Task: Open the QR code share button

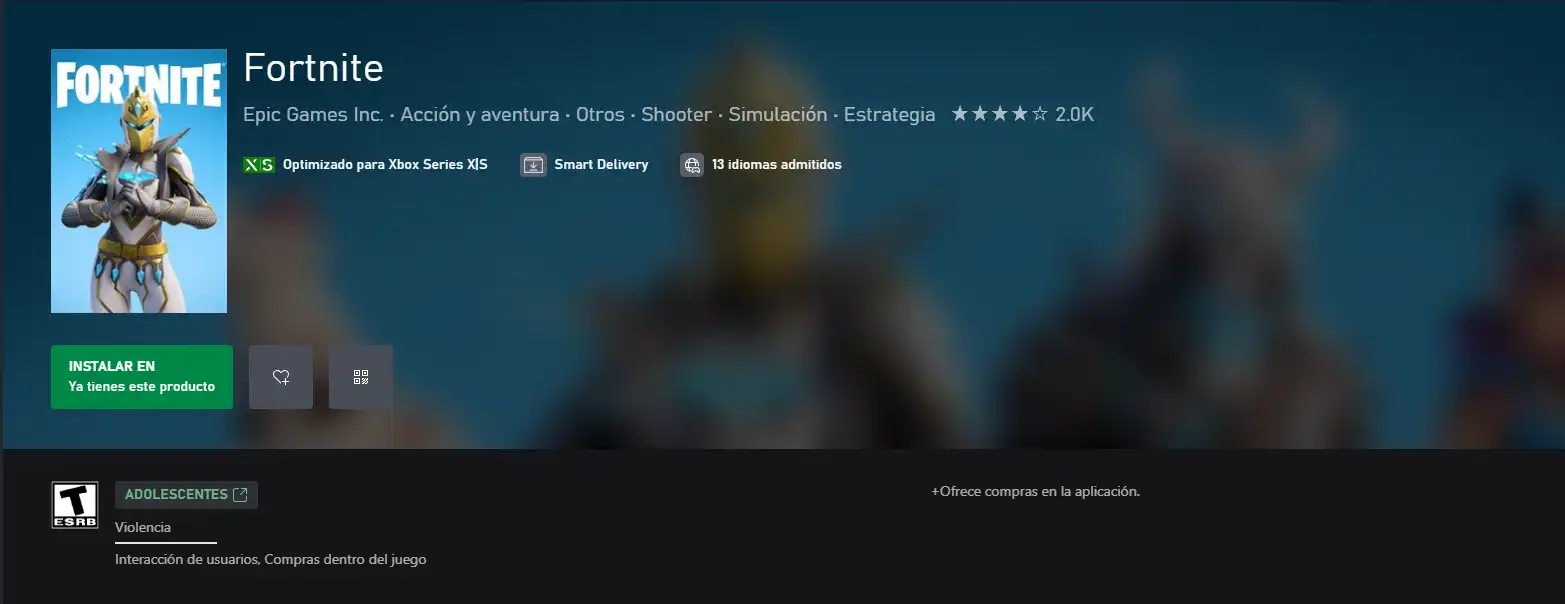Action: 361,377
